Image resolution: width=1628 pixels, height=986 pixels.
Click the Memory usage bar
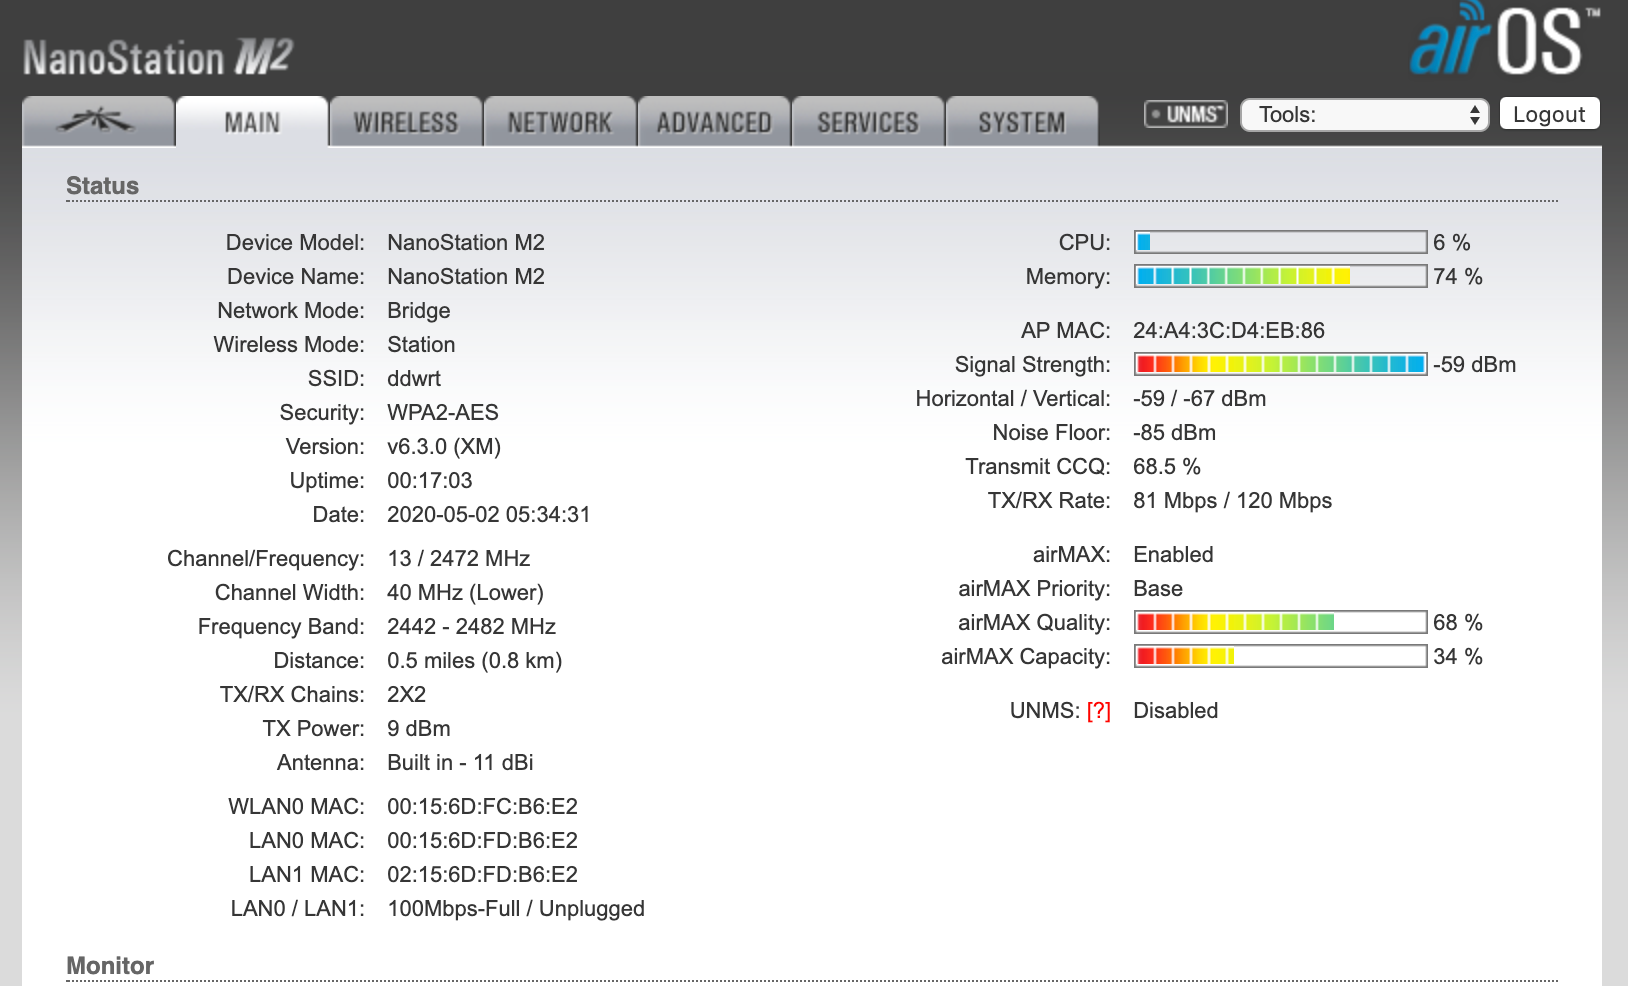[x=1279, y=276]
